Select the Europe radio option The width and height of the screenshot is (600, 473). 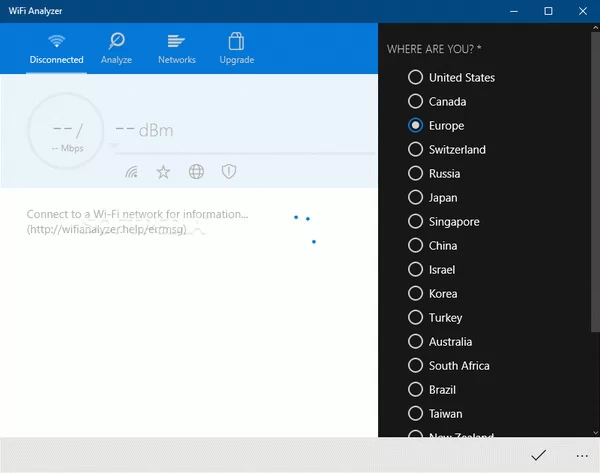416,125
